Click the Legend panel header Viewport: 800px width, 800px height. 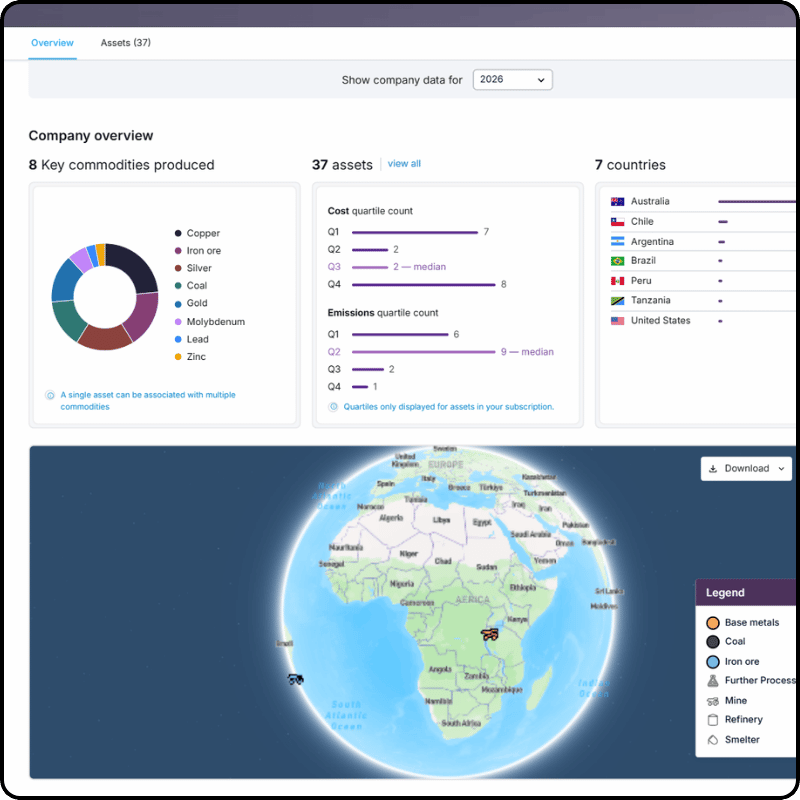(x=747, y=592)
